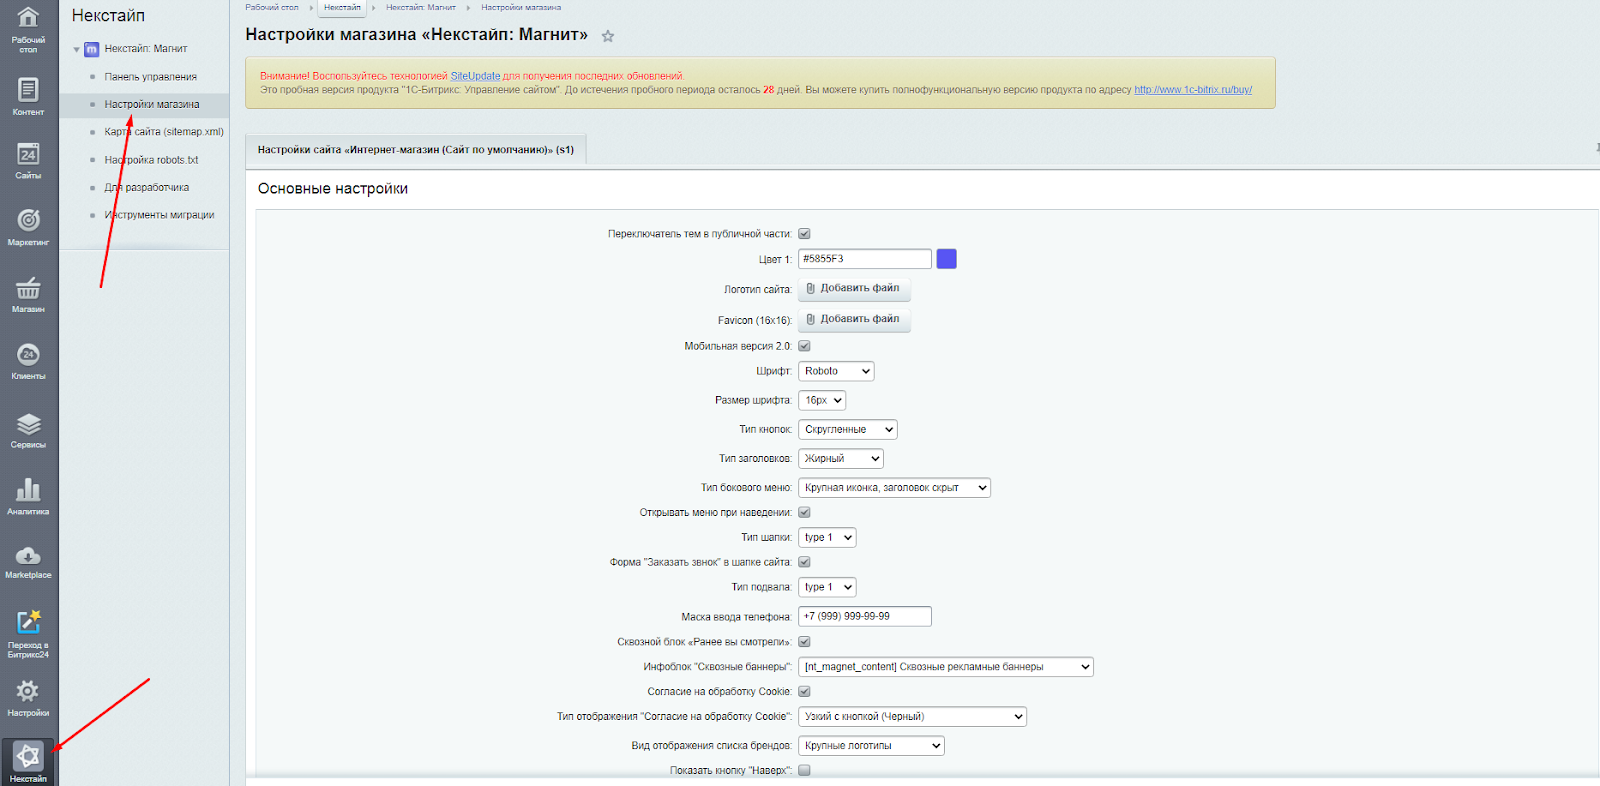Open the Вид отображения списка брендов dropdown

pyautogui.click(x=871, y=745)
